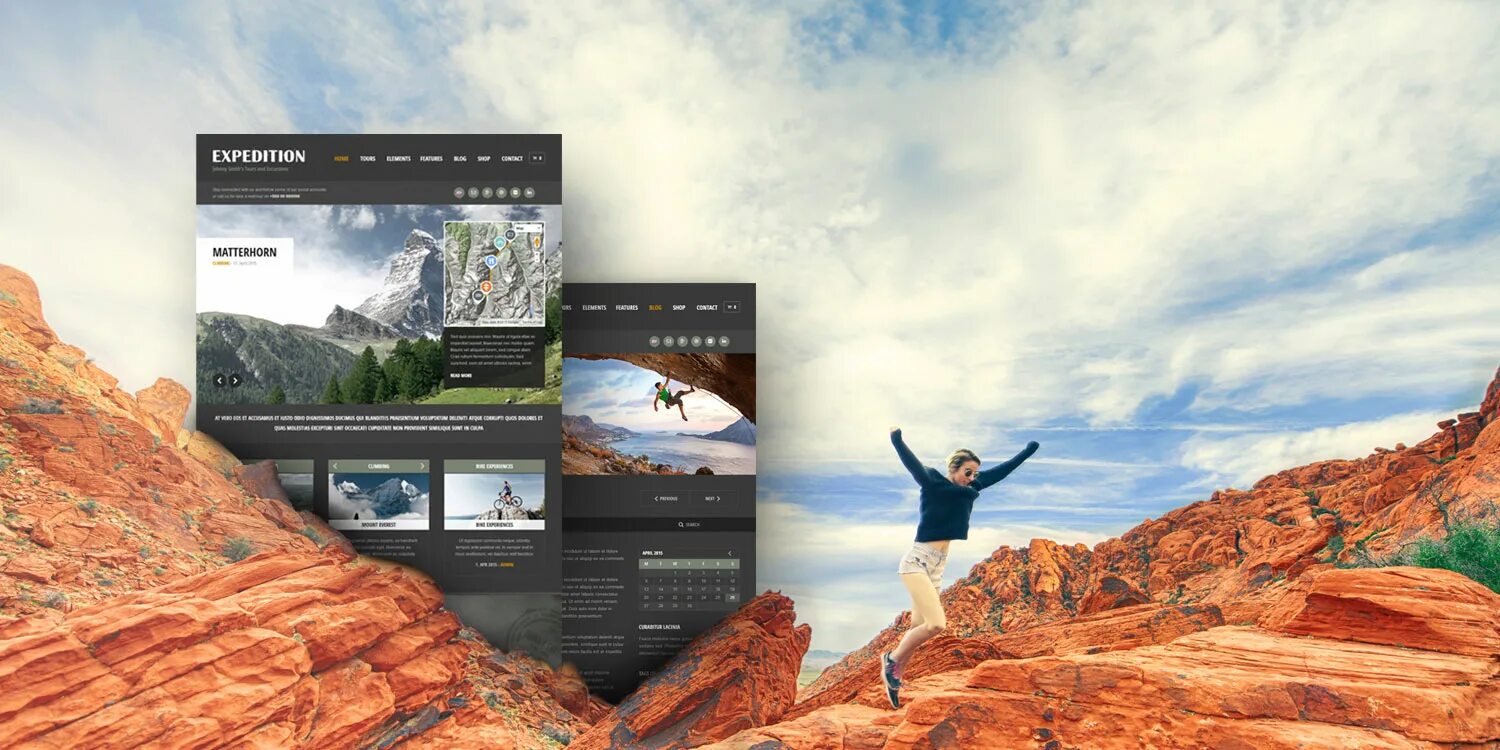1500x750 pixels.
Task: Click the Bike Experiences green header
Action: (x=494, y=466)
